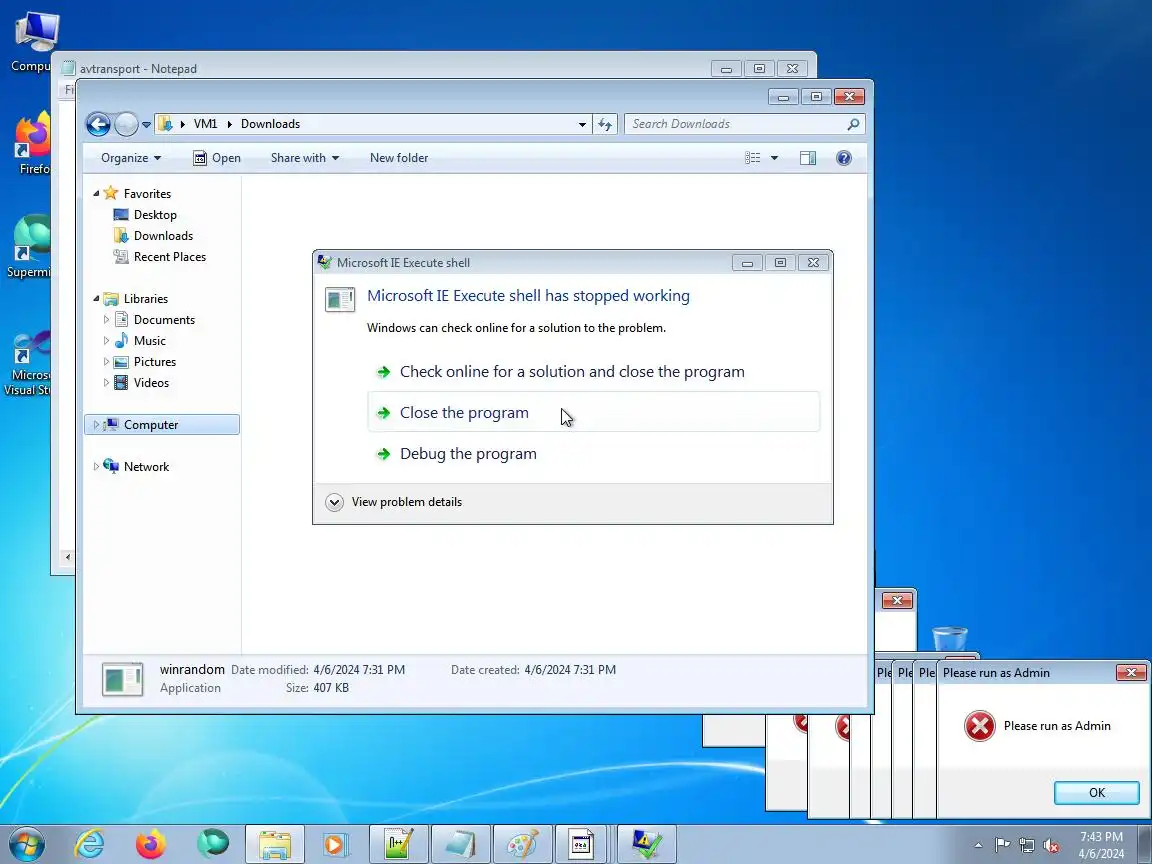Image resolution: width=1152 pixels, height=864 pixels.
Task: Click the taskbar clock 7:43 PM
Action: tap(1101, 837)
